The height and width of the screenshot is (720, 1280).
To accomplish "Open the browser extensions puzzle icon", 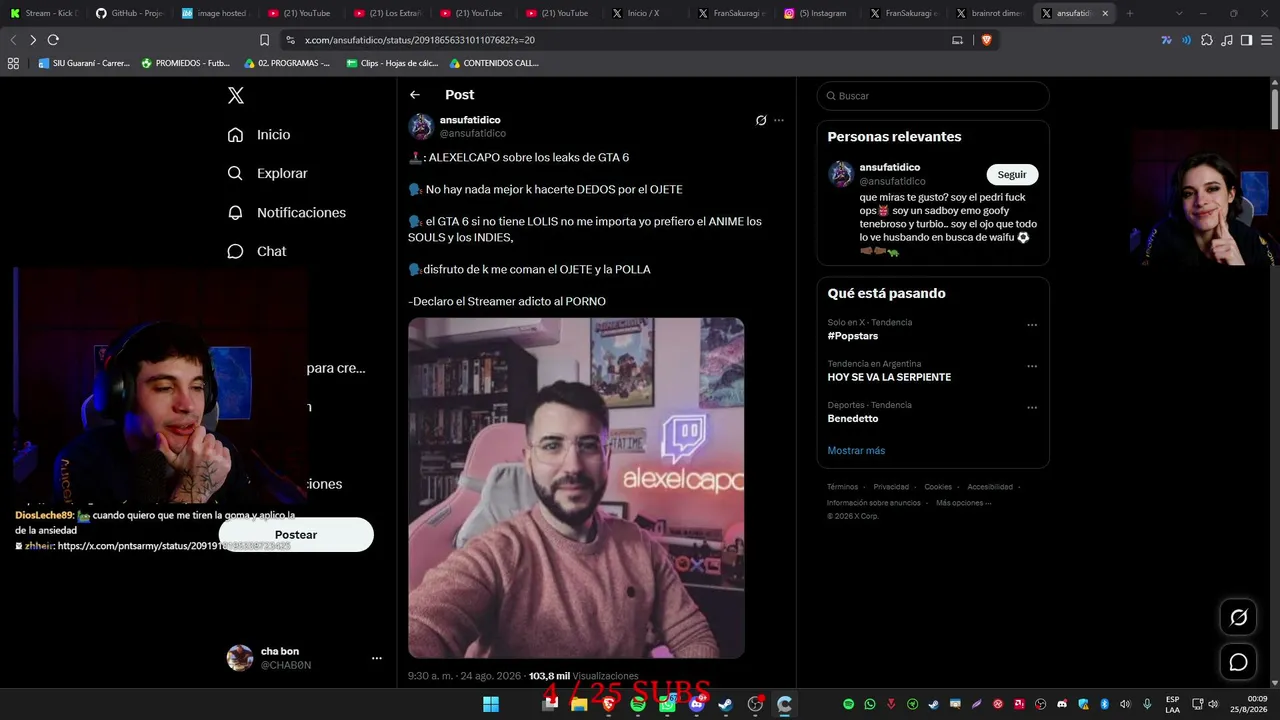I will [x=1207, y=40].
